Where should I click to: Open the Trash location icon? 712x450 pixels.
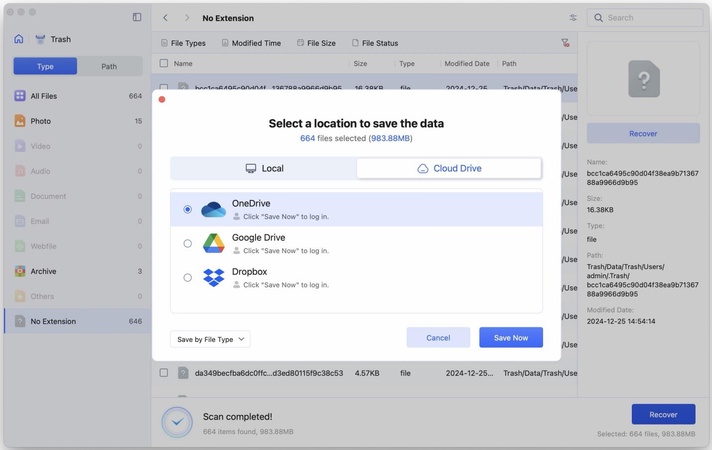(40, 40)
